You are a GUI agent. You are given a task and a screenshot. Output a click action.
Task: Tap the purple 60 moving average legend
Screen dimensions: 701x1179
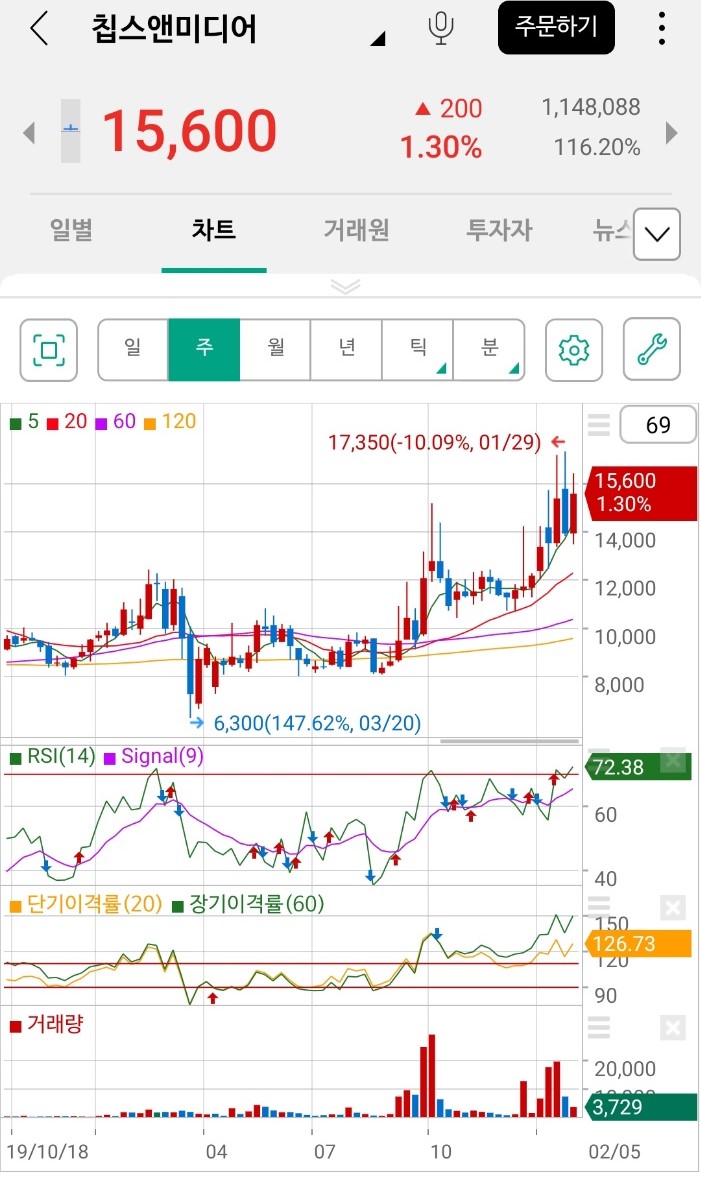(x=115, y=421)
